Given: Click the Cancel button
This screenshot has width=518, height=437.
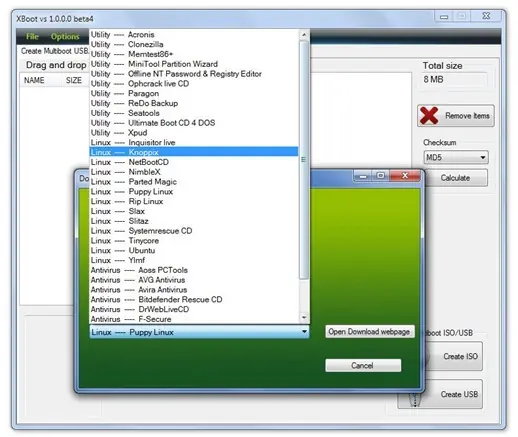Looking at the screenshot, I should pyautogui.click(x=363, y=366).
